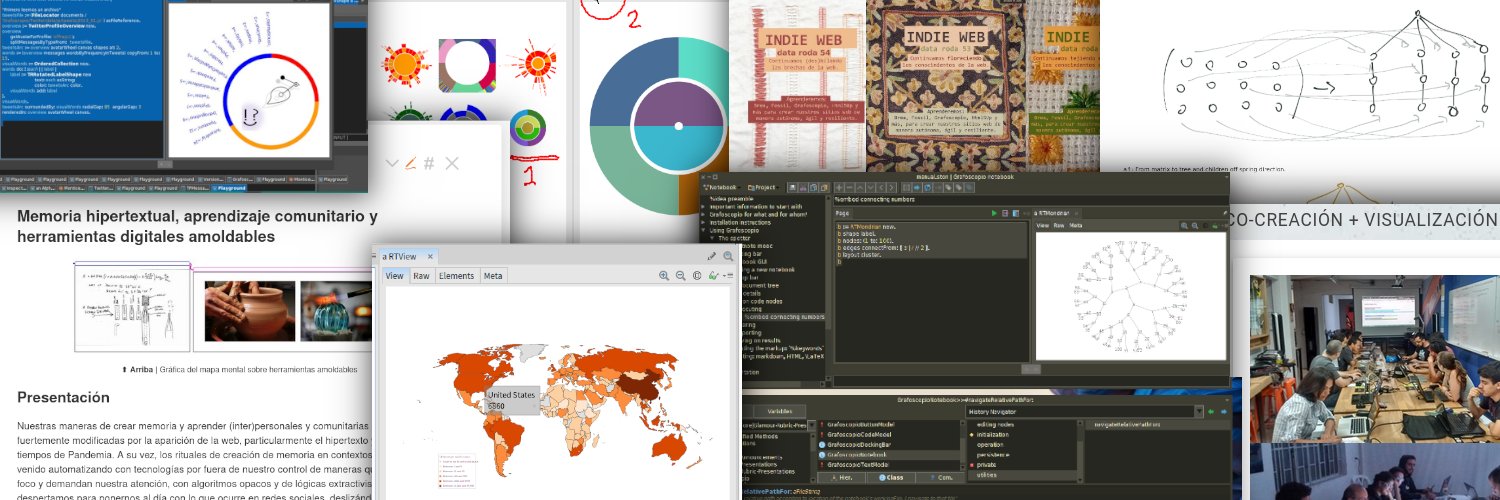The height and width of the screenshot is (500, 1500).
Task: Zoom in using RTView map toolbar
Action: click(664, 275)
